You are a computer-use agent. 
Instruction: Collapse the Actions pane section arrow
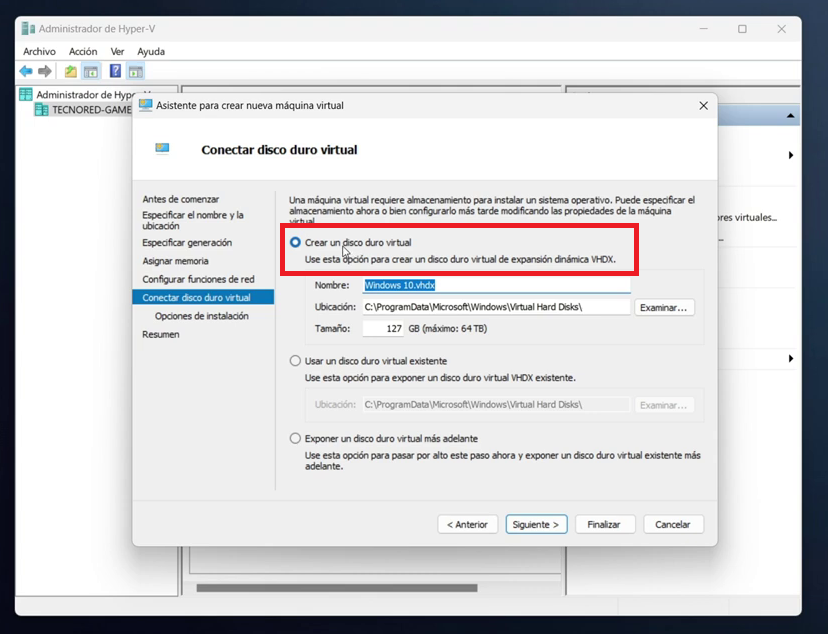tap(791, 116)
